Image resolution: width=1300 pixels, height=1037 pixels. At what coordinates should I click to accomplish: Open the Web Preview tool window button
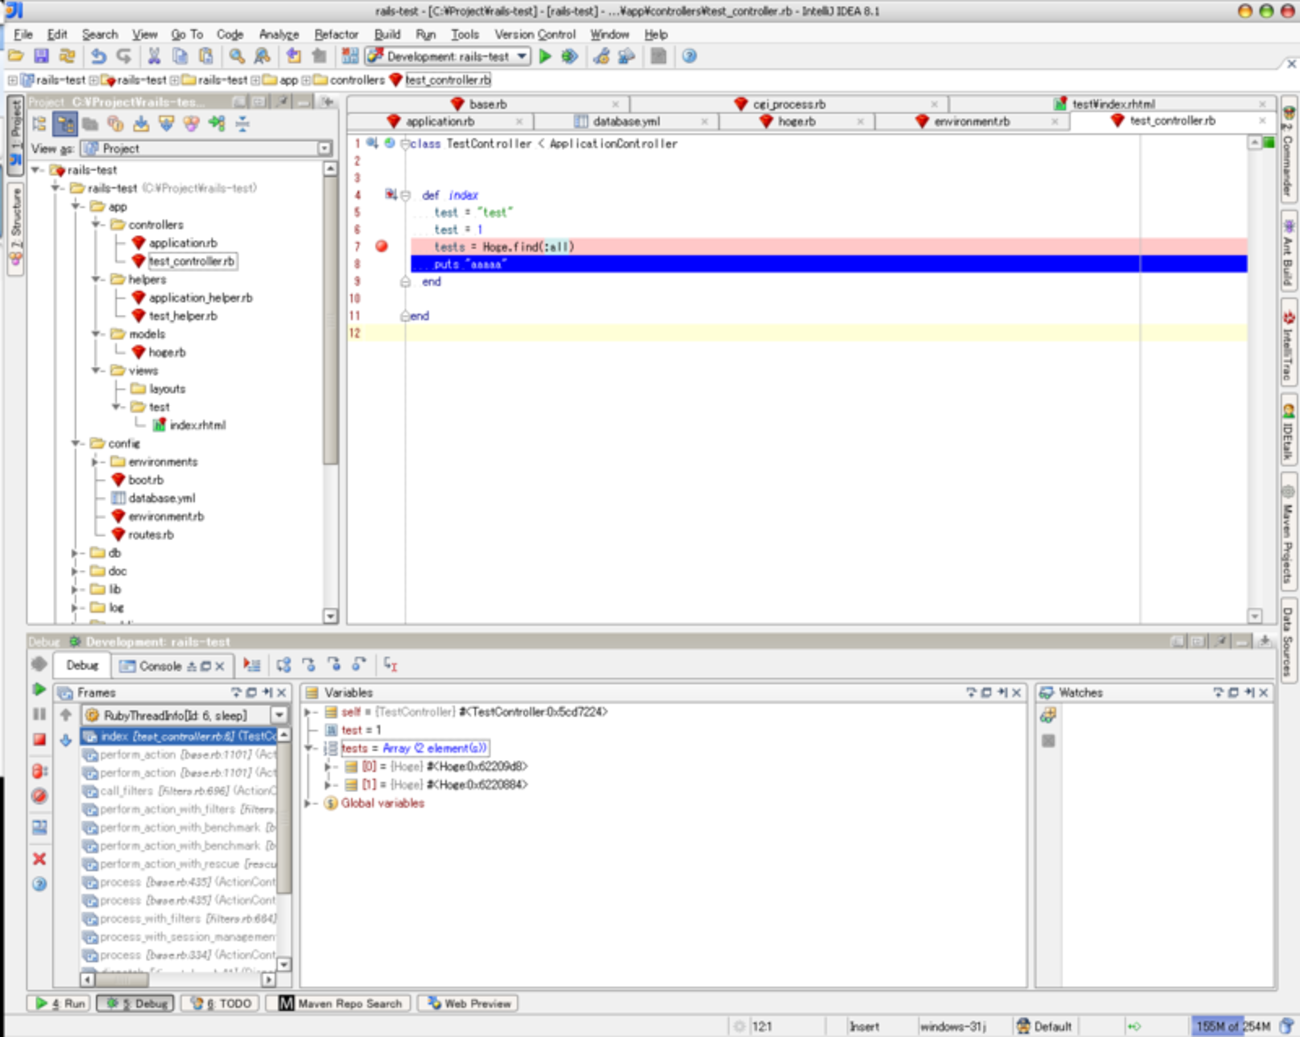[468, 1003]
